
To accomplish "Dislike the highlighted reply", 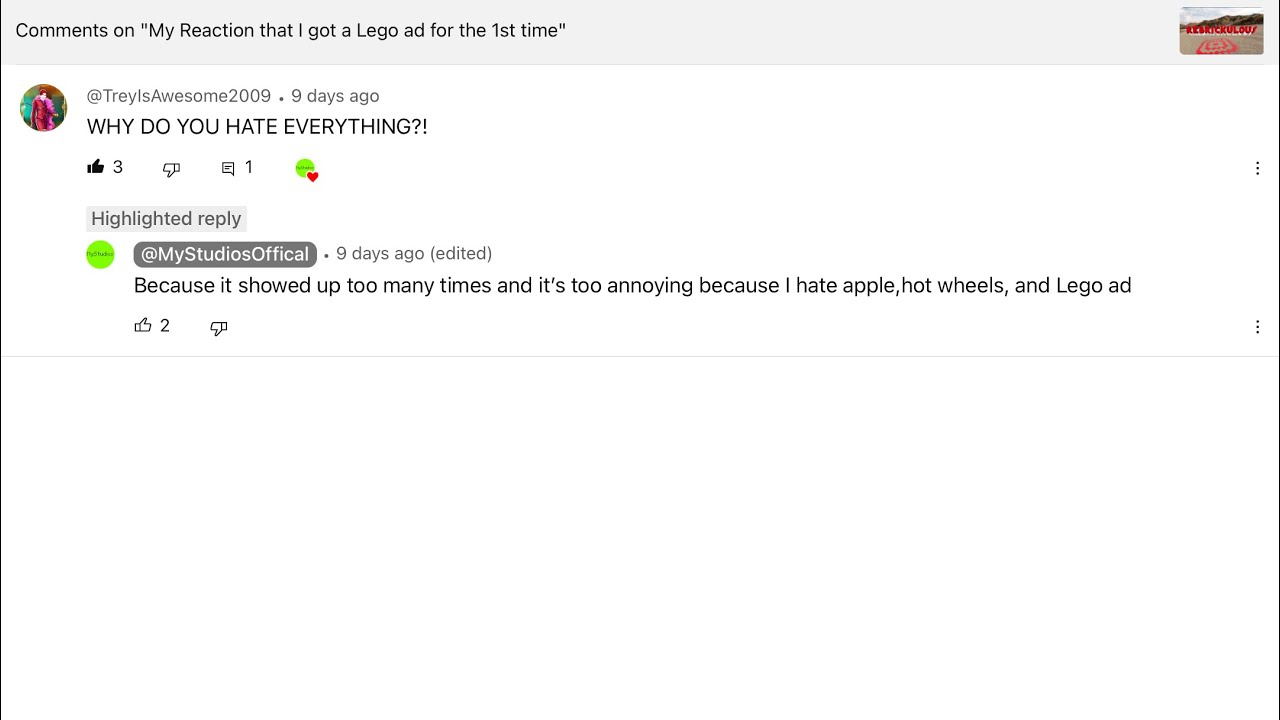I will (219, 328).
